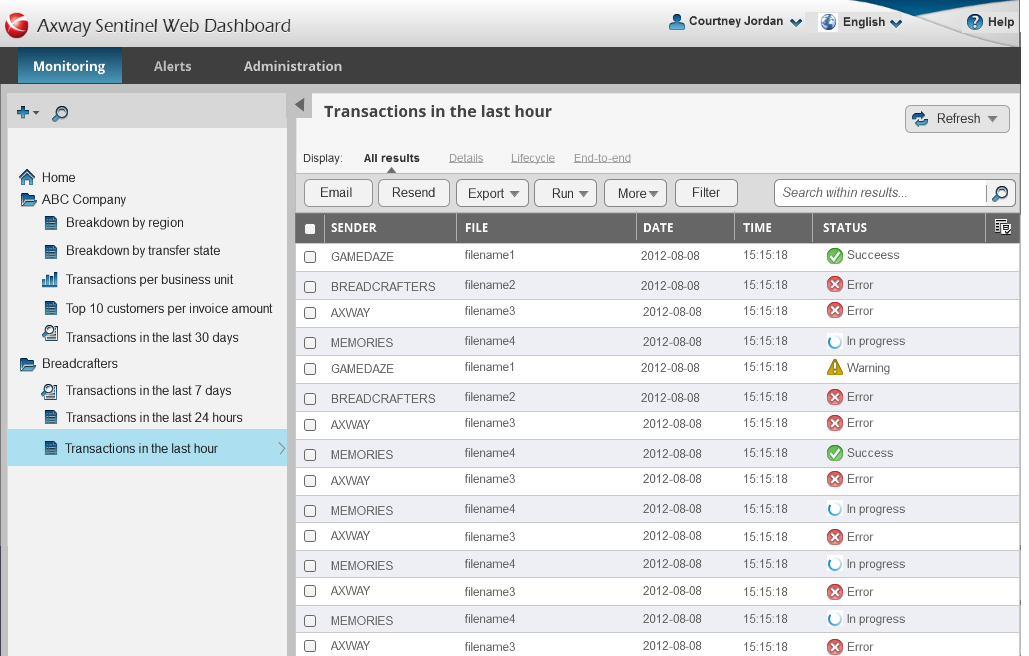Toggle the select-all checkbox in table header
This screenshot has height=656, width=1029.
tap(310, 229)
